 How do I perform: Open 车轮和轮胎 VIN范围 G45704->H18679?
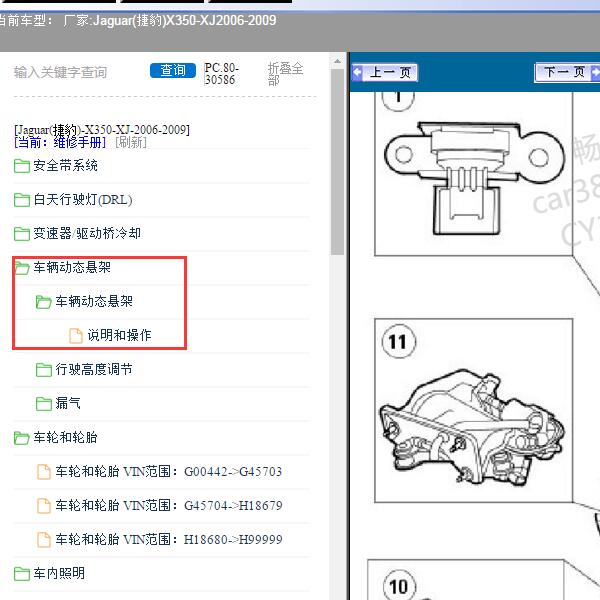tap(169, 505)
